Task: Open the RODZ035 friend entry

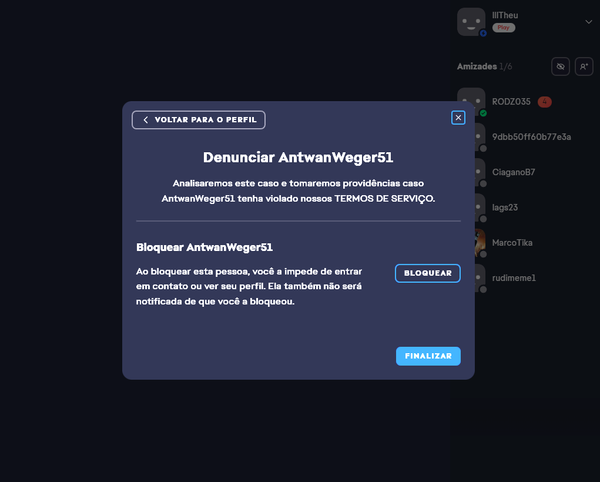Action: pyautogui.click(x=511, y=102)
